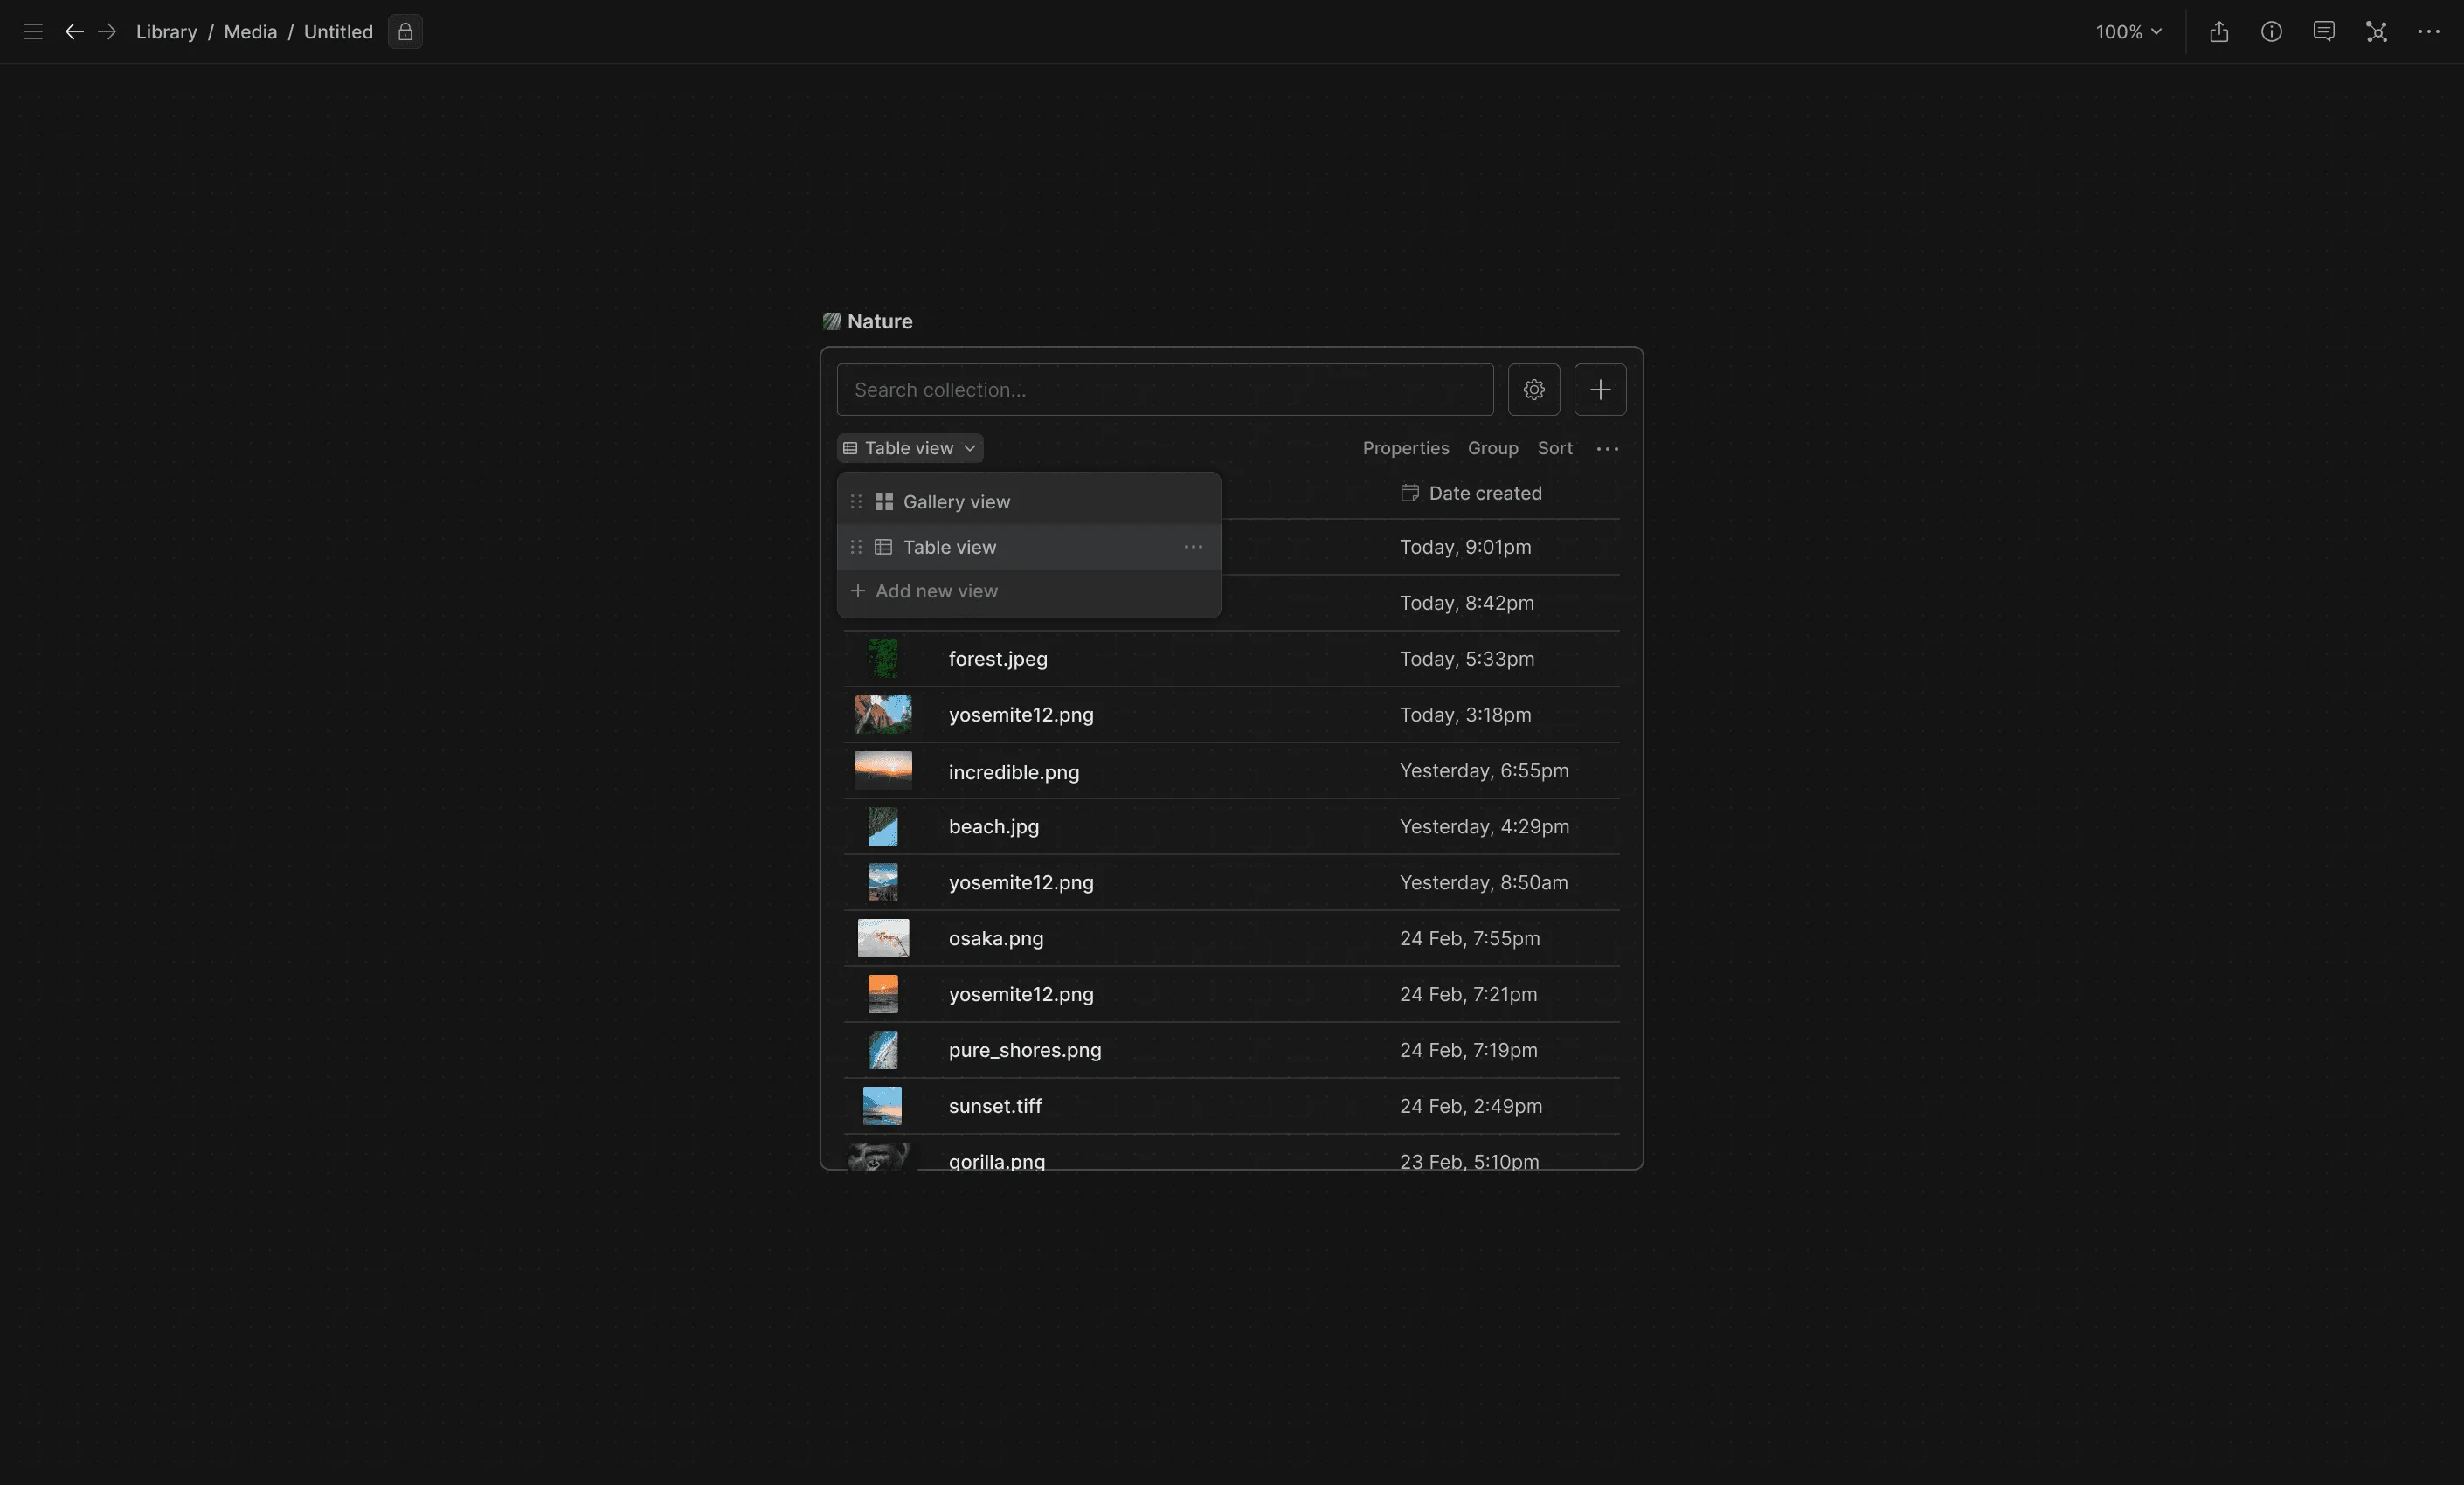Click the 24 Feb, 7:21pm date cell
Image resolution: width=2464 pixels, height=1485 pixels.
(1468, 994)
